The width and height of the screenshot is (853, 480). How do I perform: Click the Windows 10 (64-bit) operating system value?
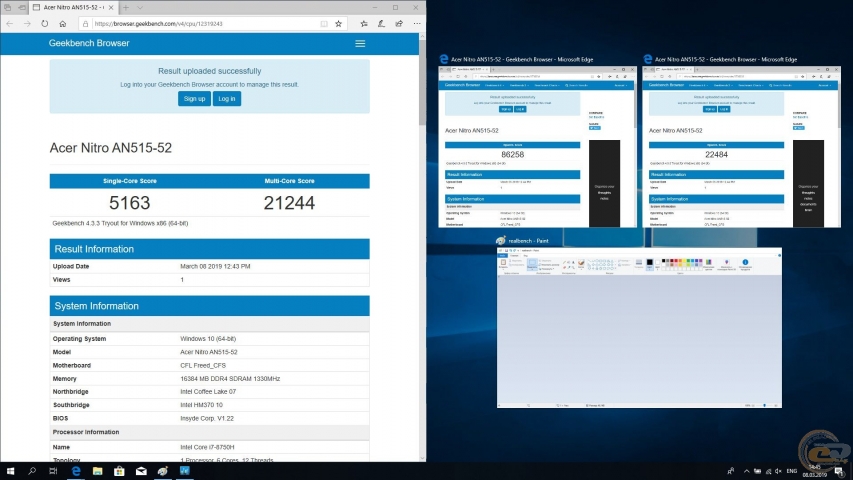point(208,339)
